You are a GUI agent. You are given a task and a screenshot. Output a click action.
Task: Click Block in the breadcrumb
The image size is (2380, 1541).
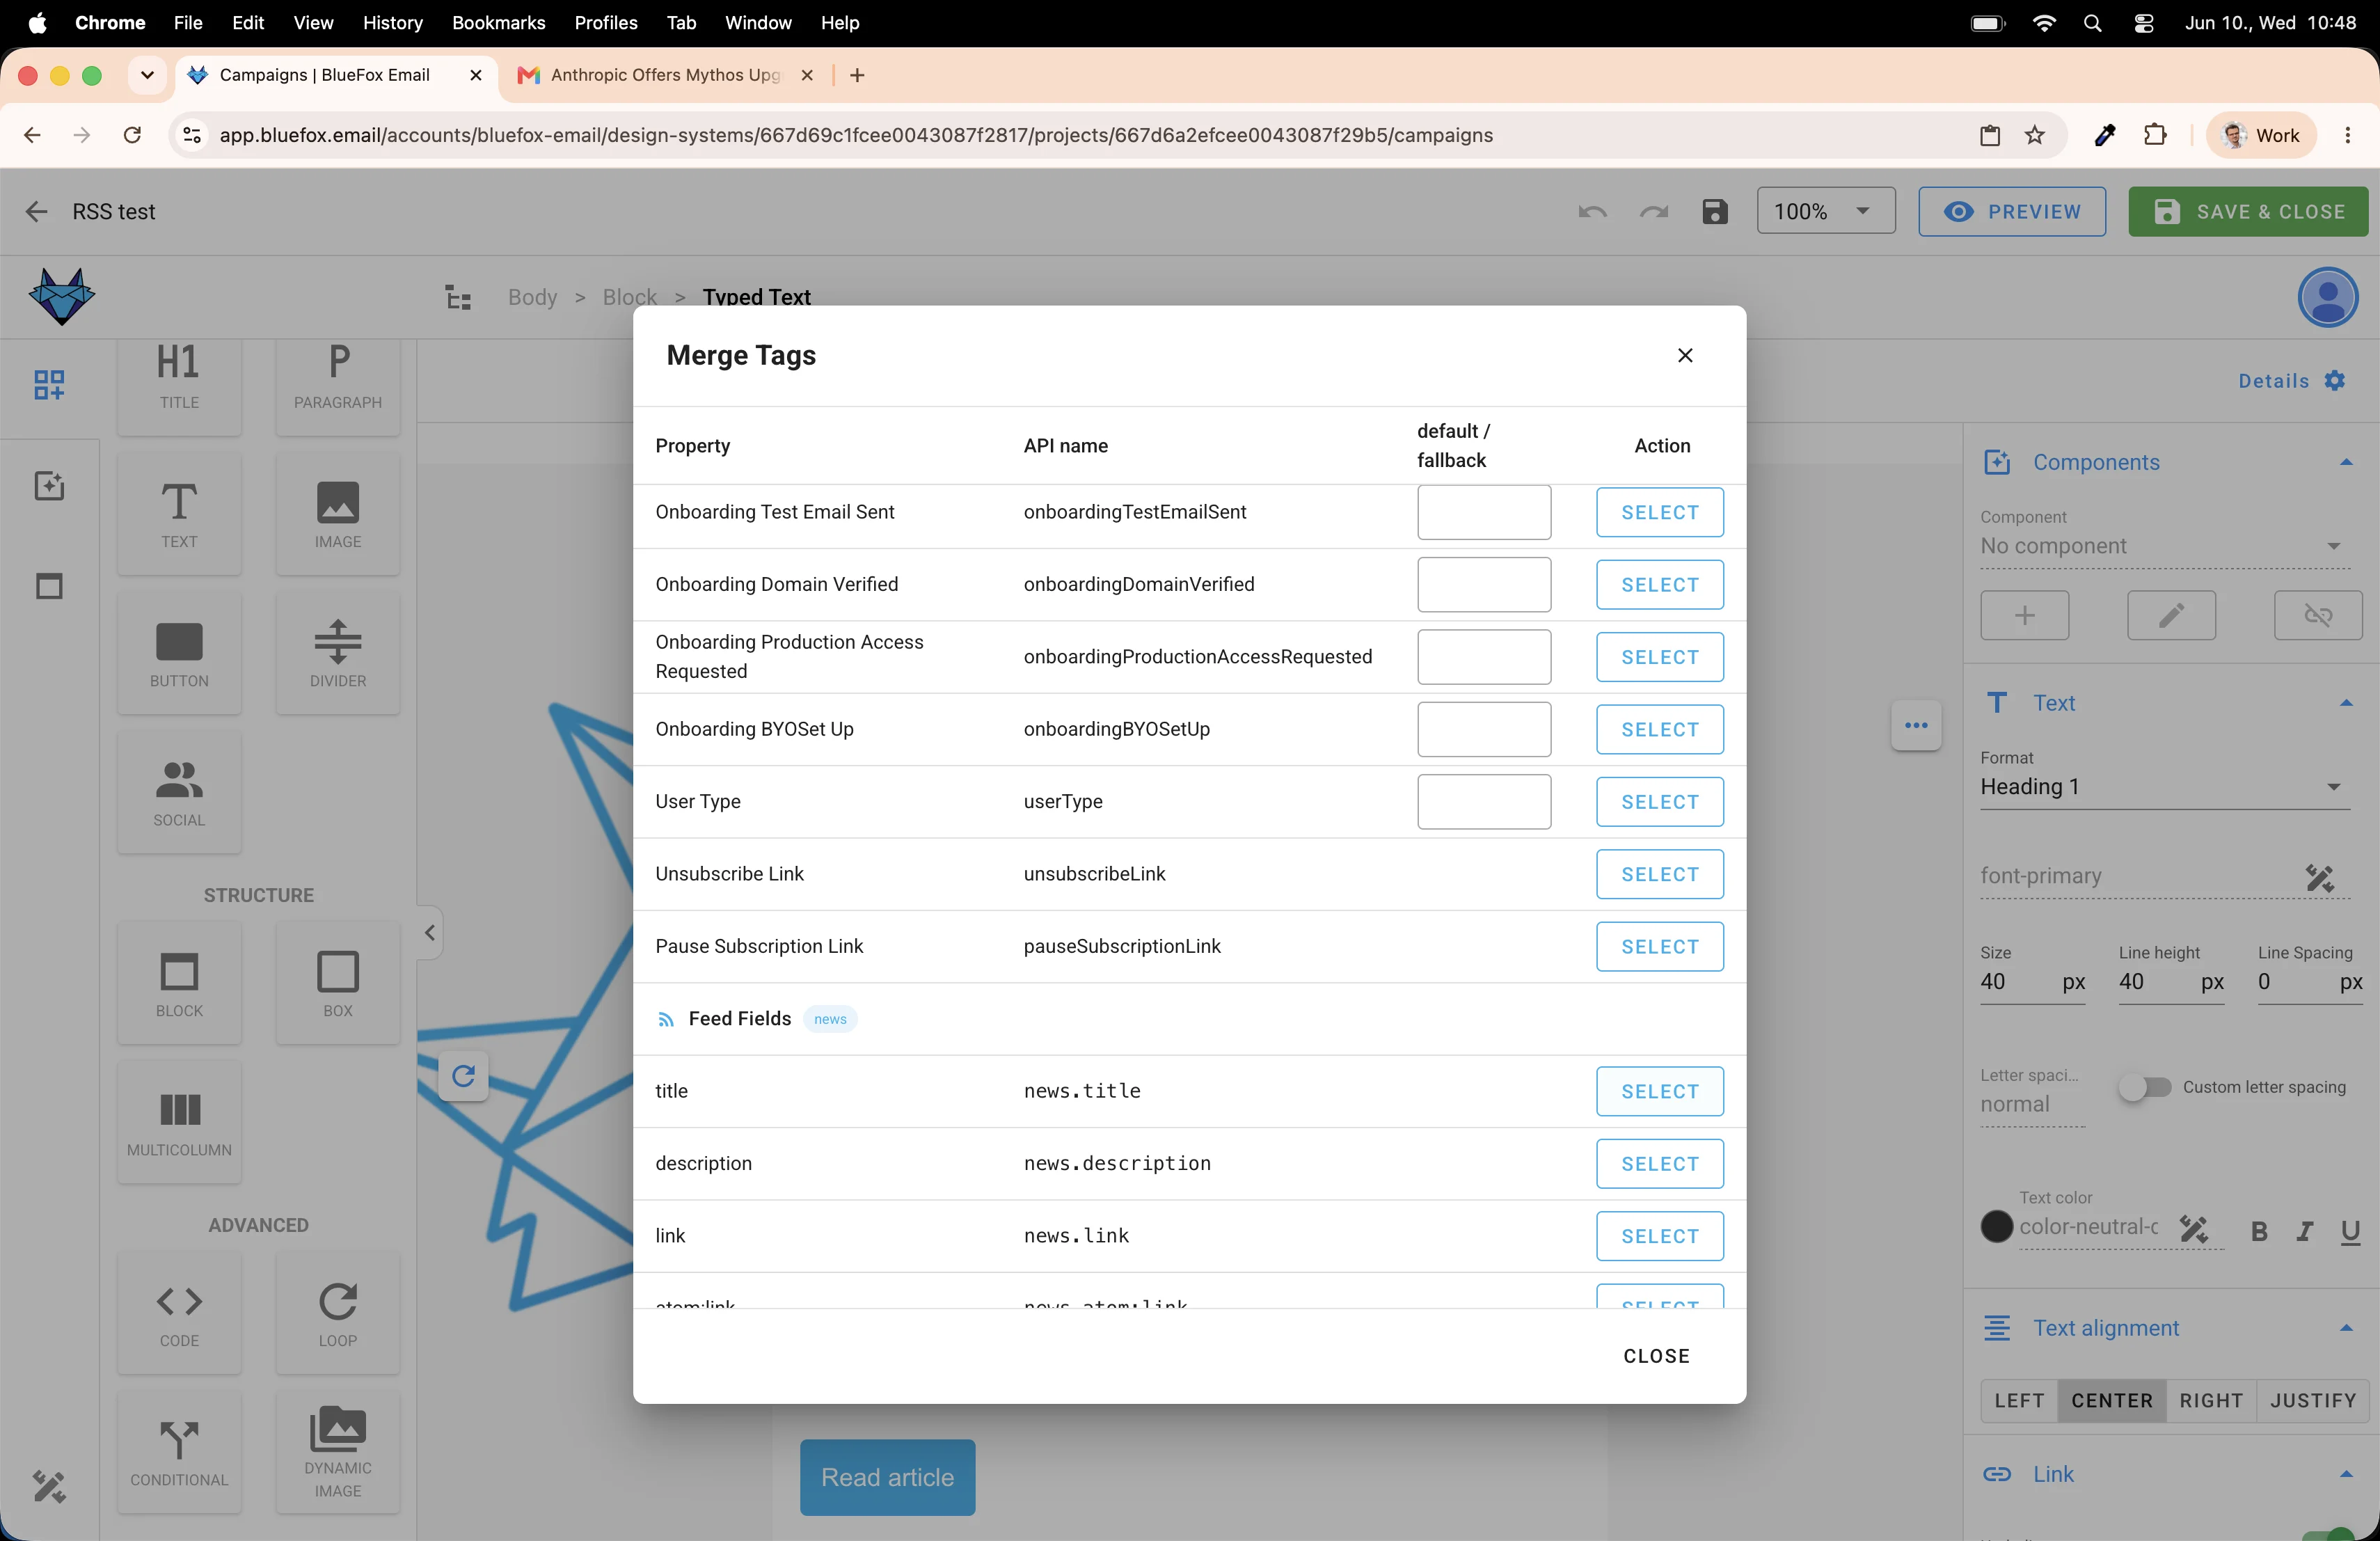point(629,297)
